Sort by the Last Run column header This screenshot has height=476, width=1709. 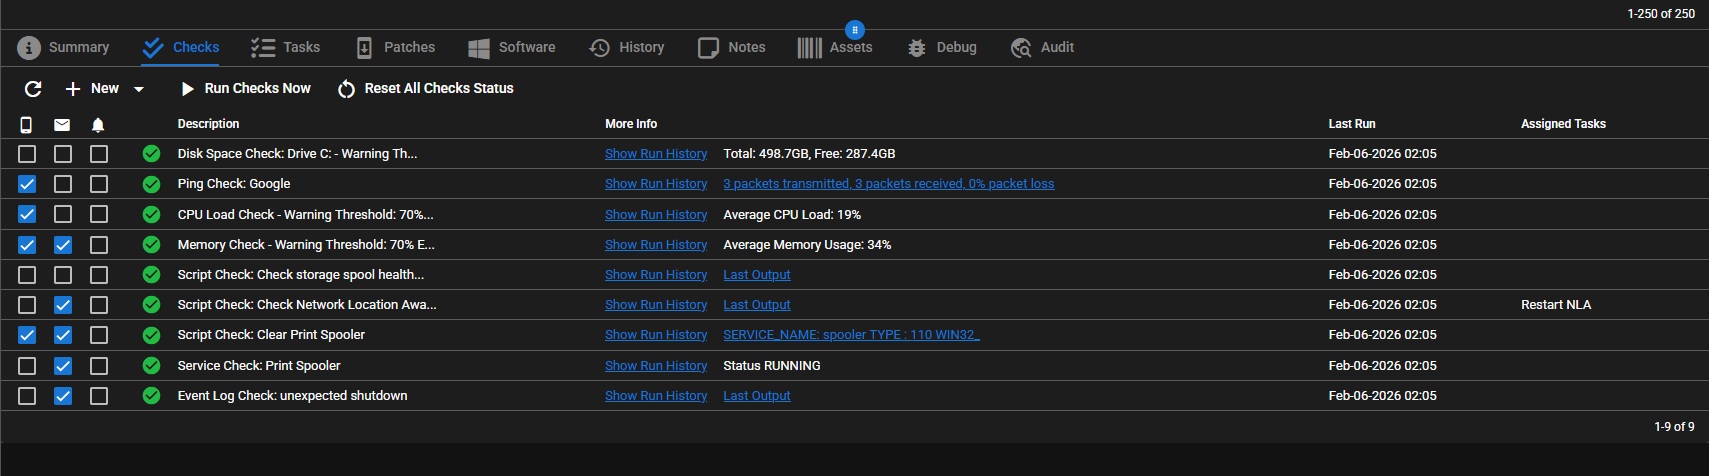(x=1352, y=124)
